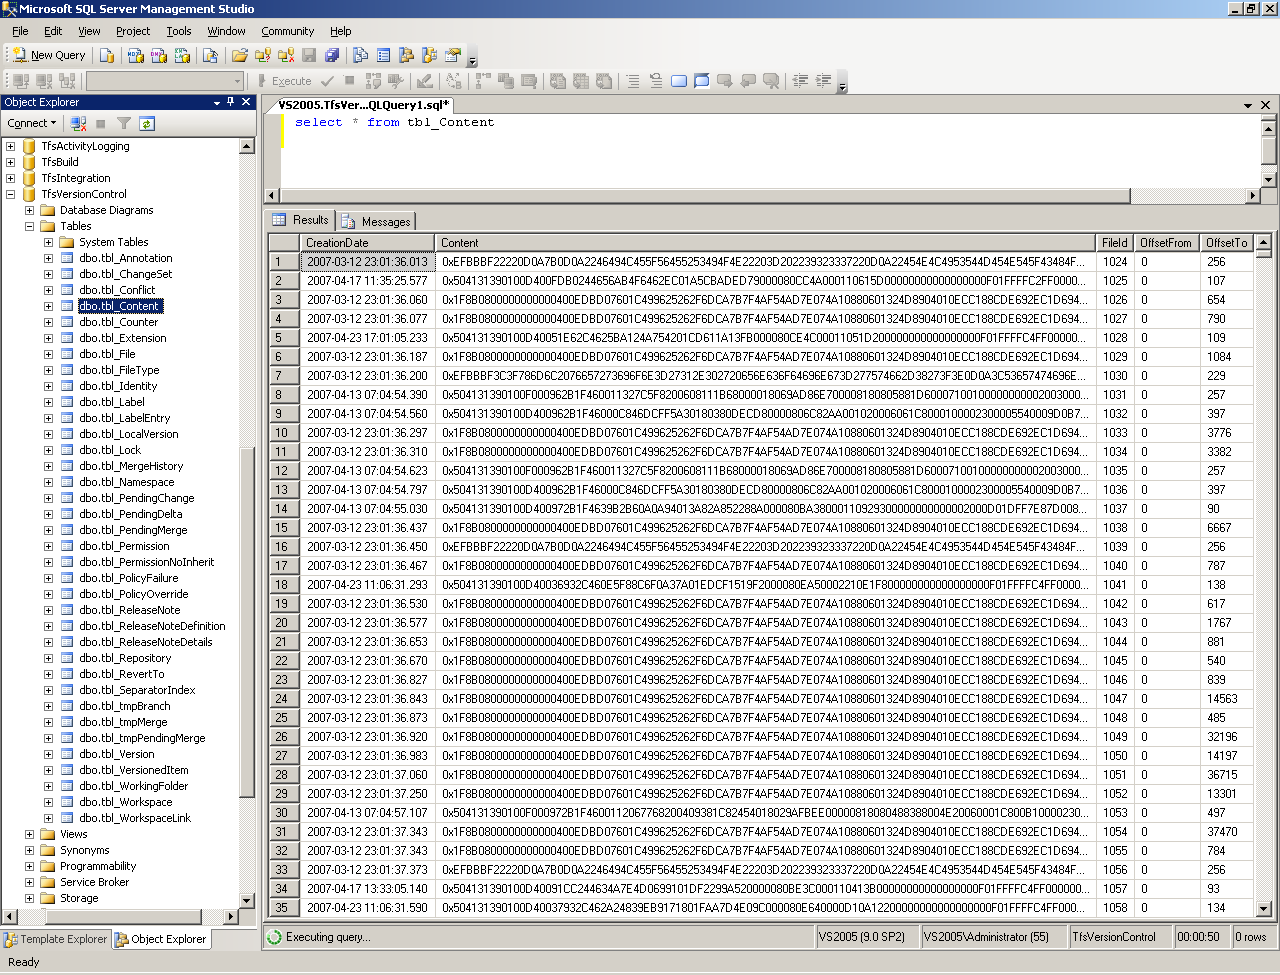Click the Disconnect icon in Object Explorer

point(78,123)
